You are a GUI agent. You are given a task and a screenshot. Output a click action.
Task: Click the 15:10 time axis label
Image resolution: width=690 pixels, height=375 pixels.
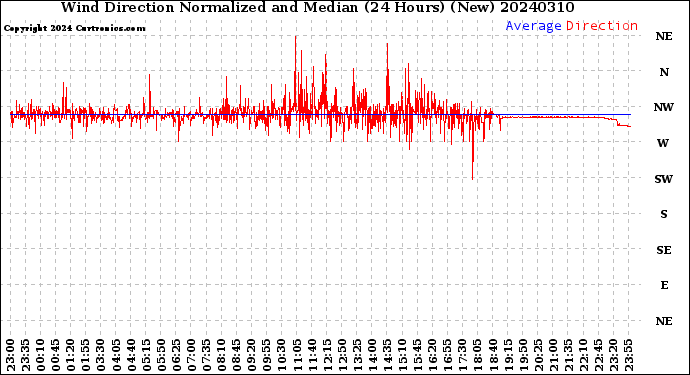click(x=403, y=356)
